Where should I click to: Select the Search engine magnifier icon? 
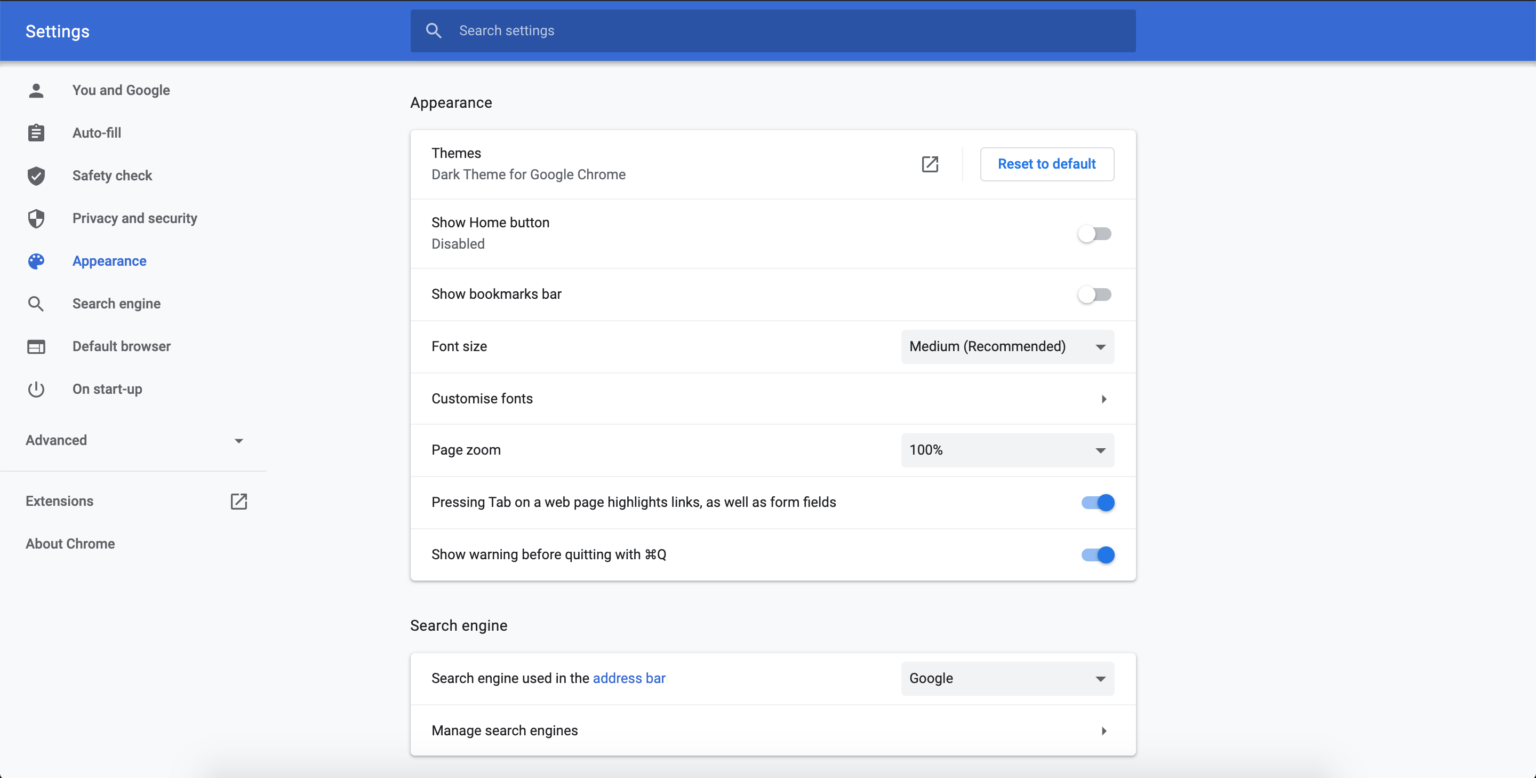[x=36, y=303]
